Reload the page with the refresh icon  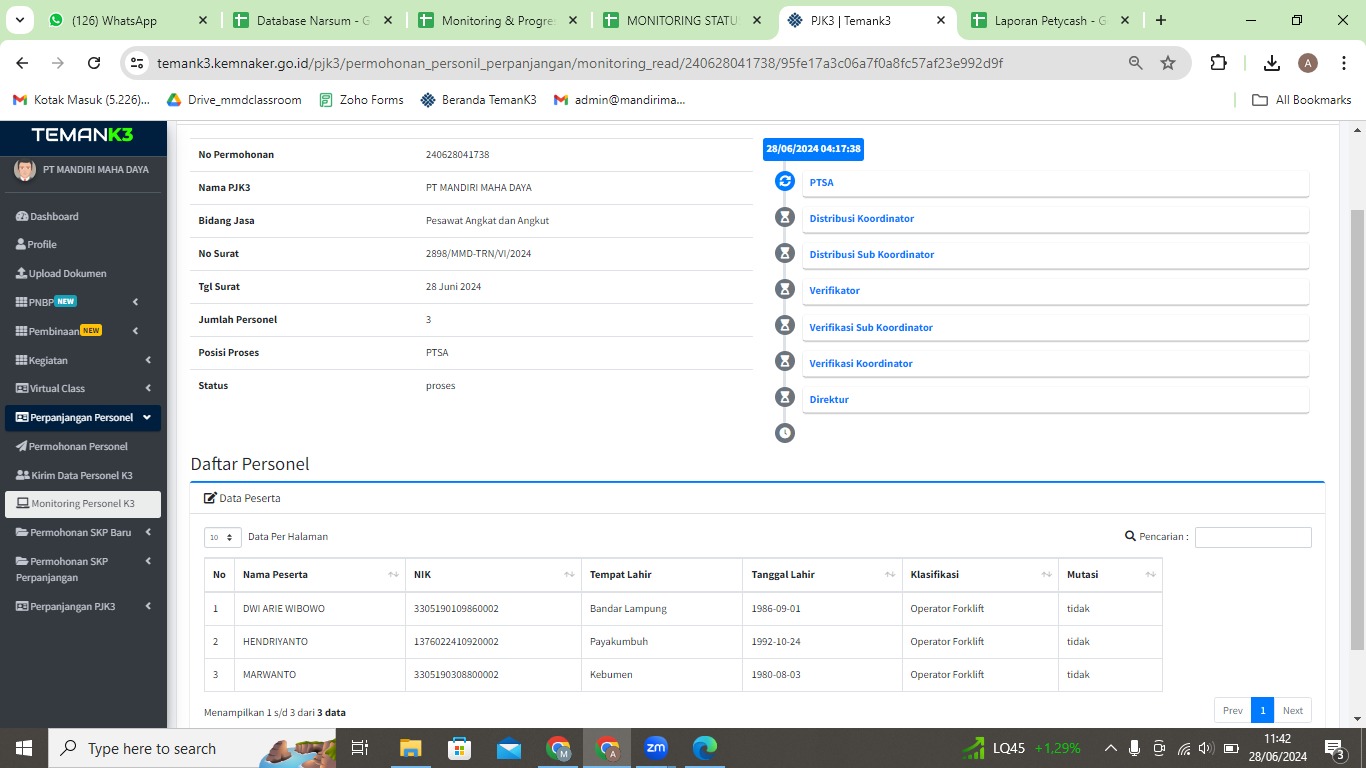coord(94,63)
